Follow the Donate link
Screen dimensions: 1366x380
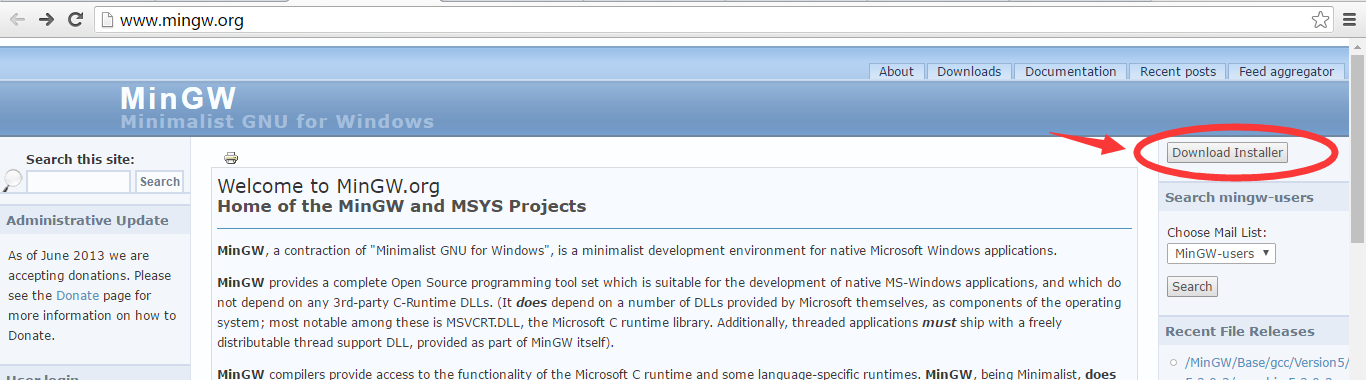pos(77,296)
